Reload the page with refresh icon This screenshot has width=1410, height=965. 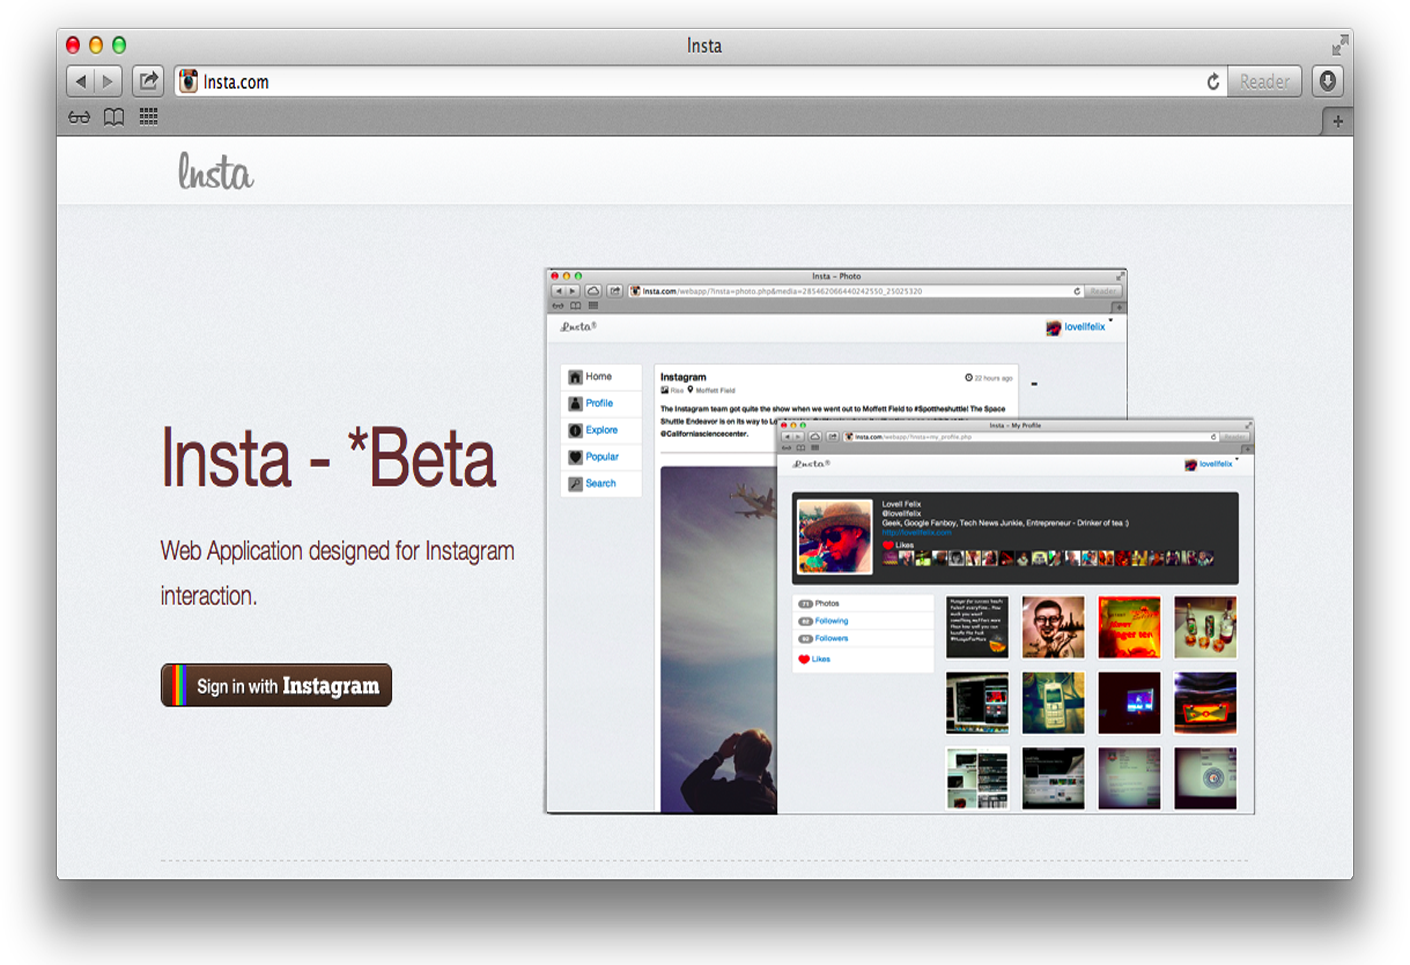1213,82
